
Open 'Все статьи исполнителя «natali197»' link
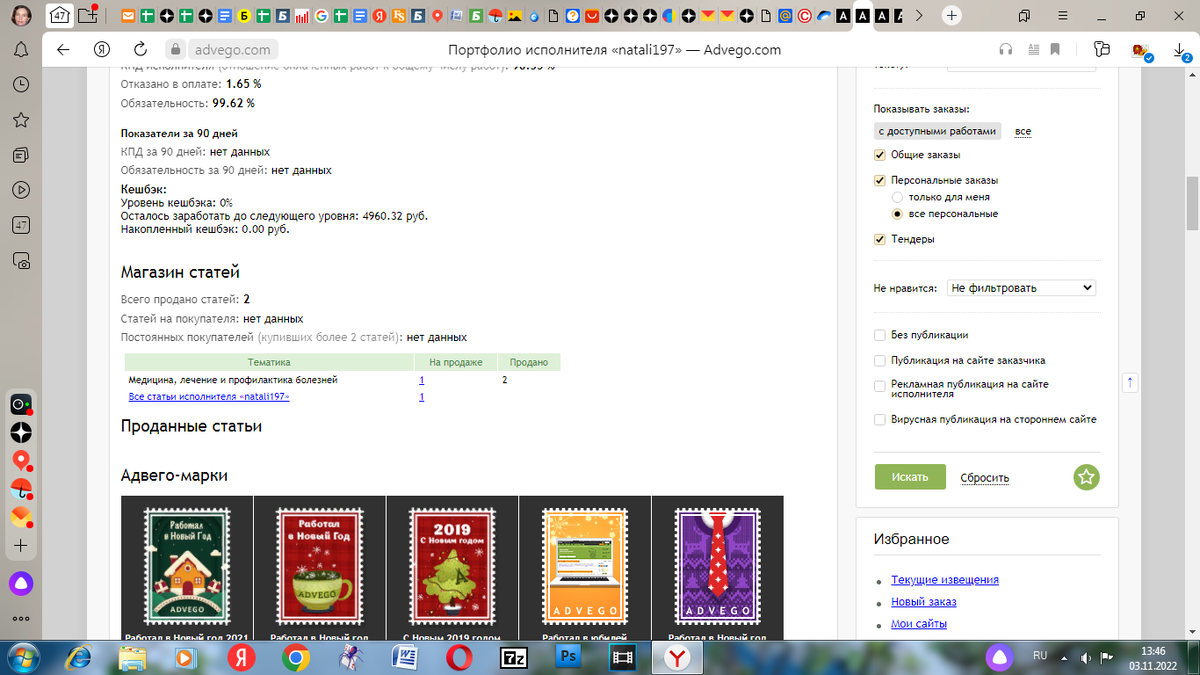(x=209, y=397)
